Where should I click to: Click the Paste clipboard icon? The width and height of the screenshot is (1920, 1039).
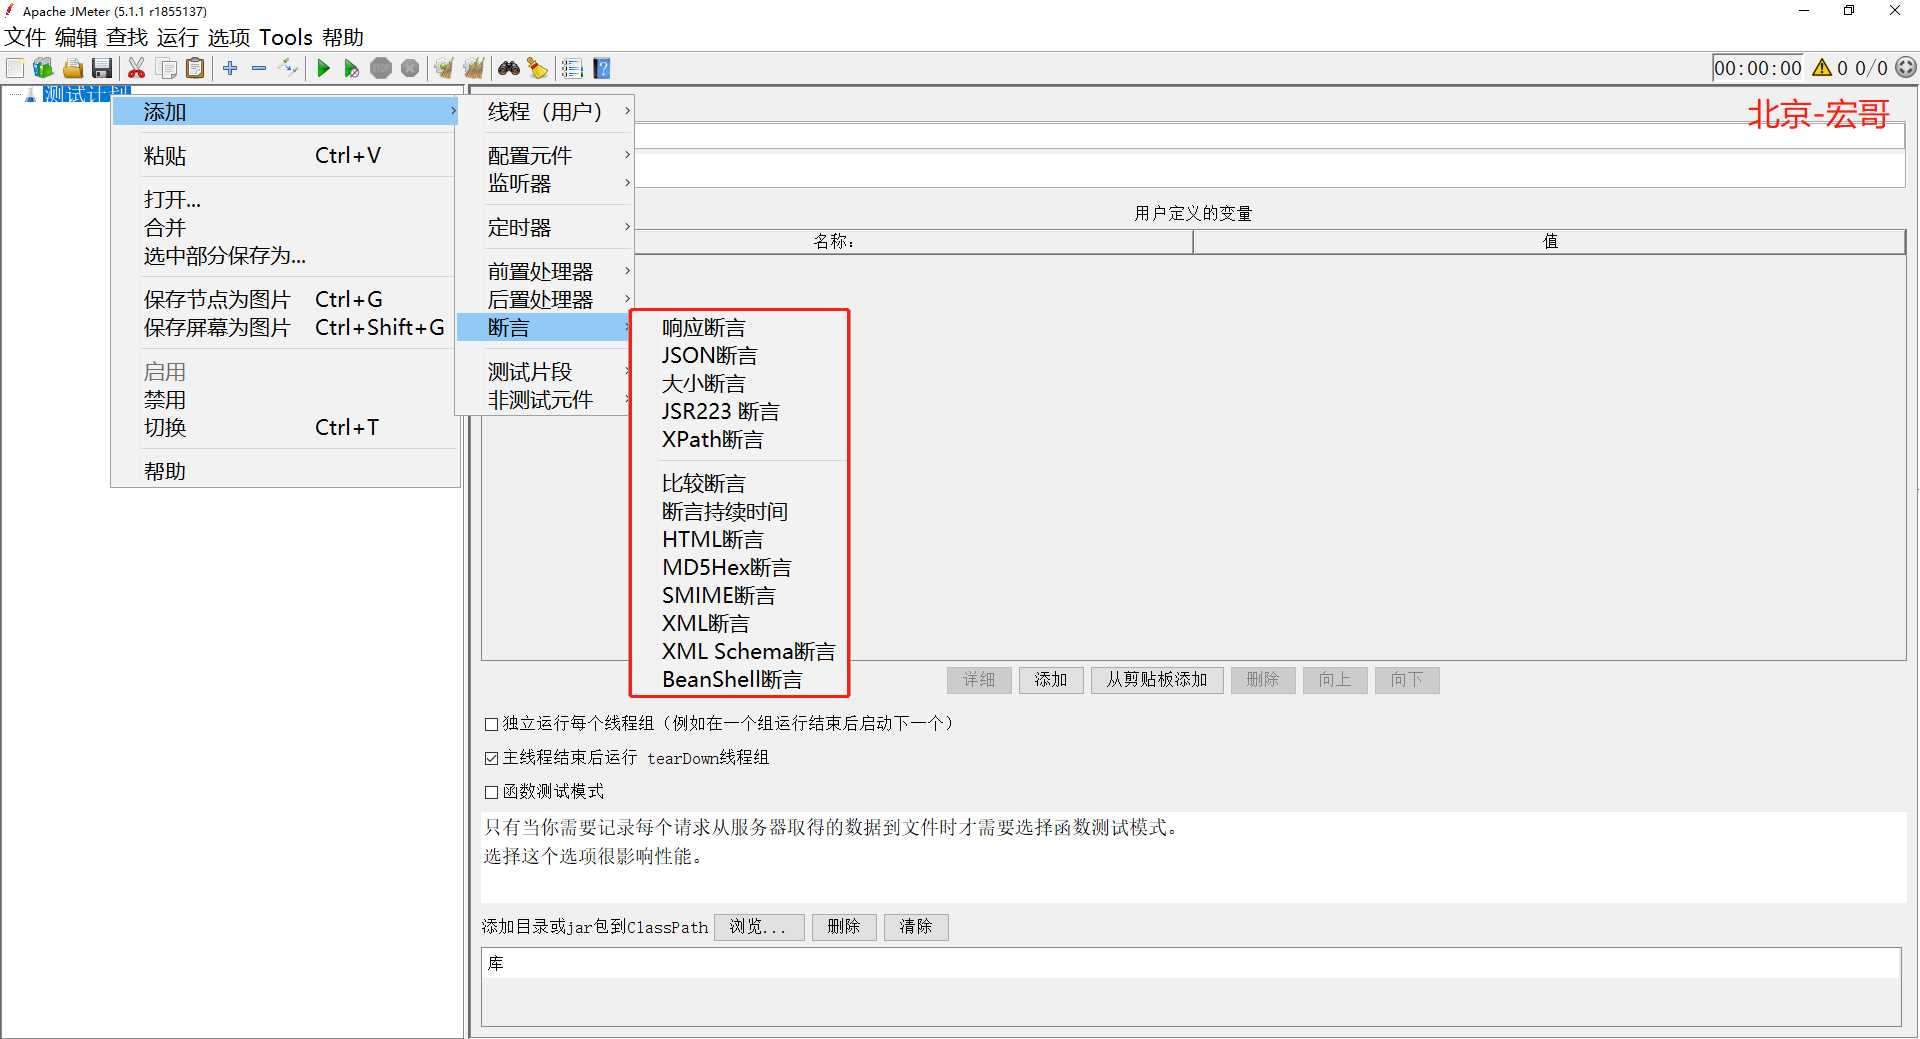tap(196, 68)
